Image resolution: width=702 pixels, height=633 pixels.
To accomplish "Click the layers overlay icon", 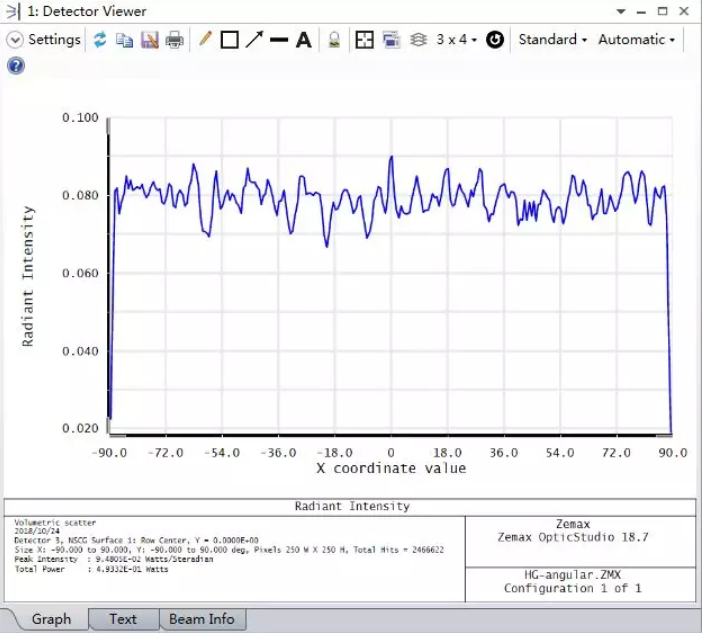I will click(419, 40).
